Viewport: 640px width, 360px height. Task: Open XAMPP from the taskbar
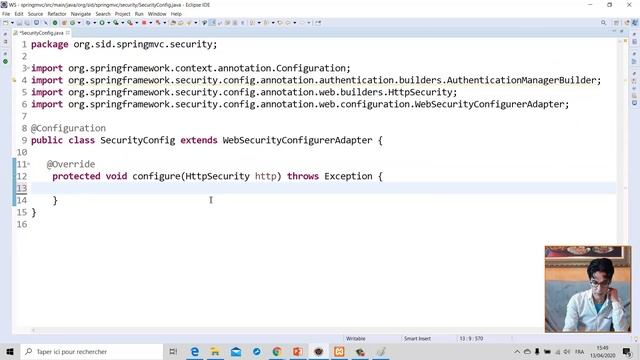pyautogui.click(x=339, y=351)
